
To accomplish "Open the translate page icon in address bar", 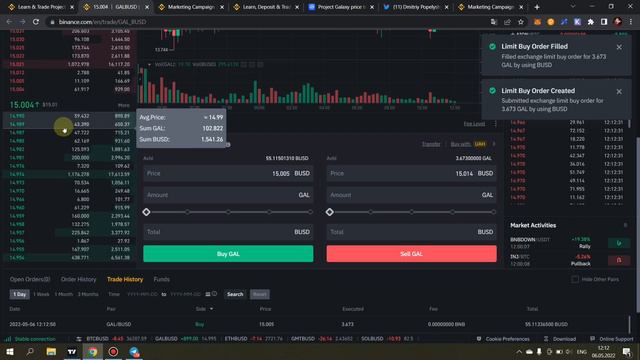I will click(494, 22).
